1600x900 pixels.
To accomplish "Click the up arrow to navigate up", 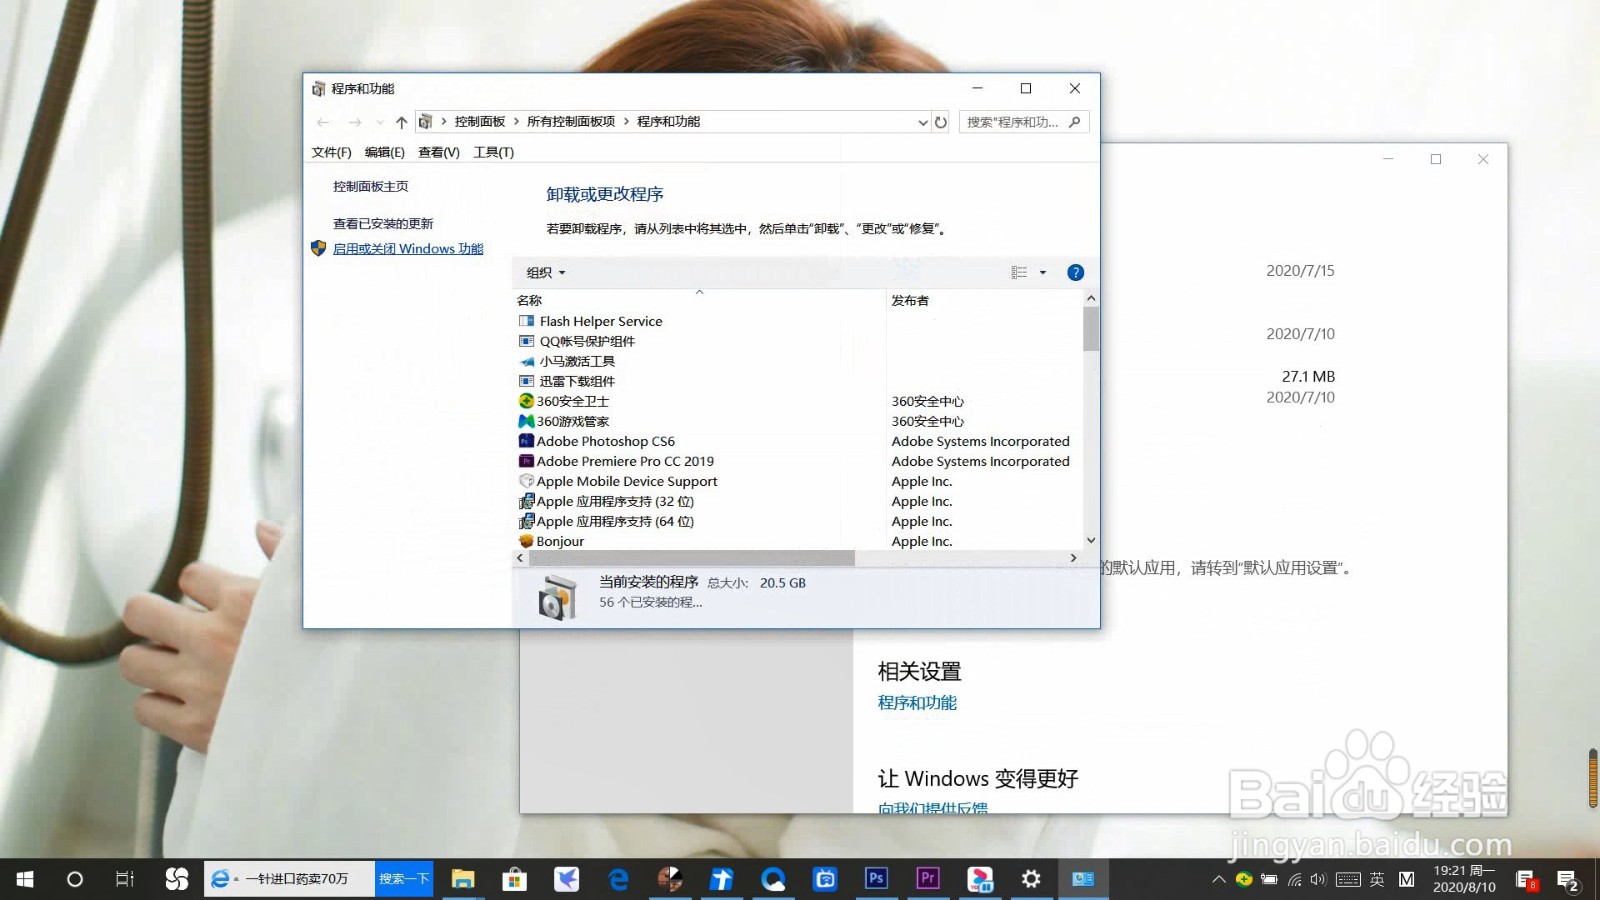I will point(401,121).
